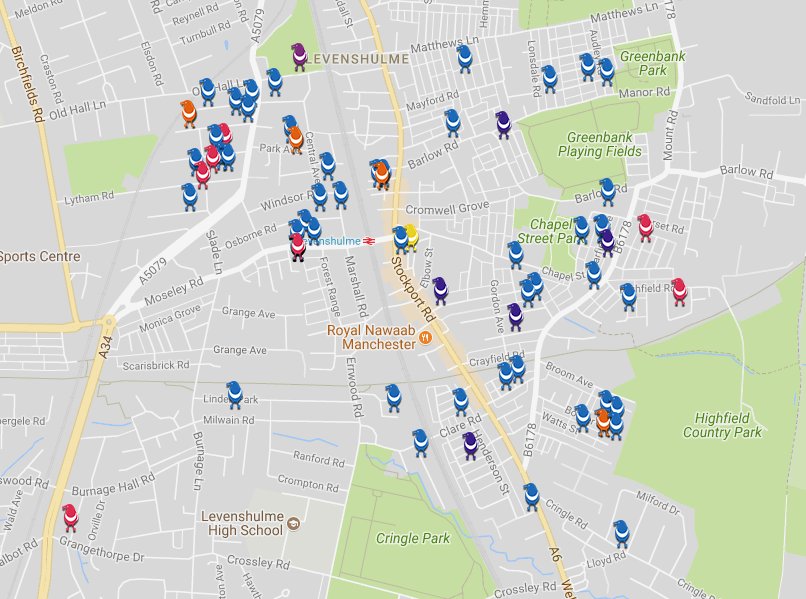The width and height of the screenshot is (806, 599).
Task: Click the blue marker on Matthews Ln
Action: [464, 59]
